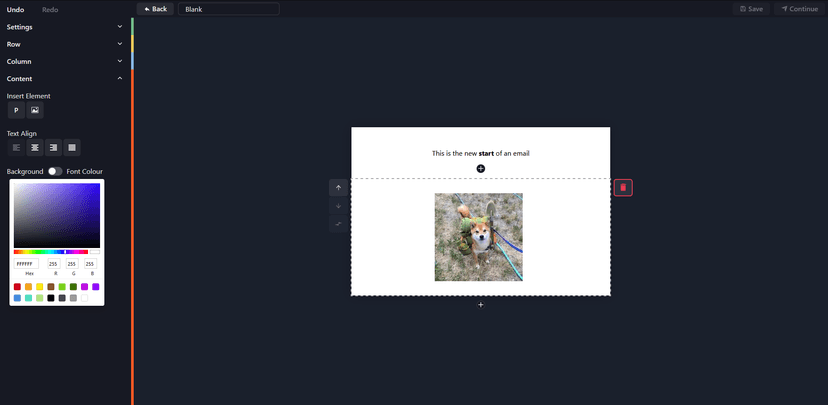Viewport: 828px width, 405px height.
Task: Click Undo in the top bar
Action: click(x=17, y=9)
